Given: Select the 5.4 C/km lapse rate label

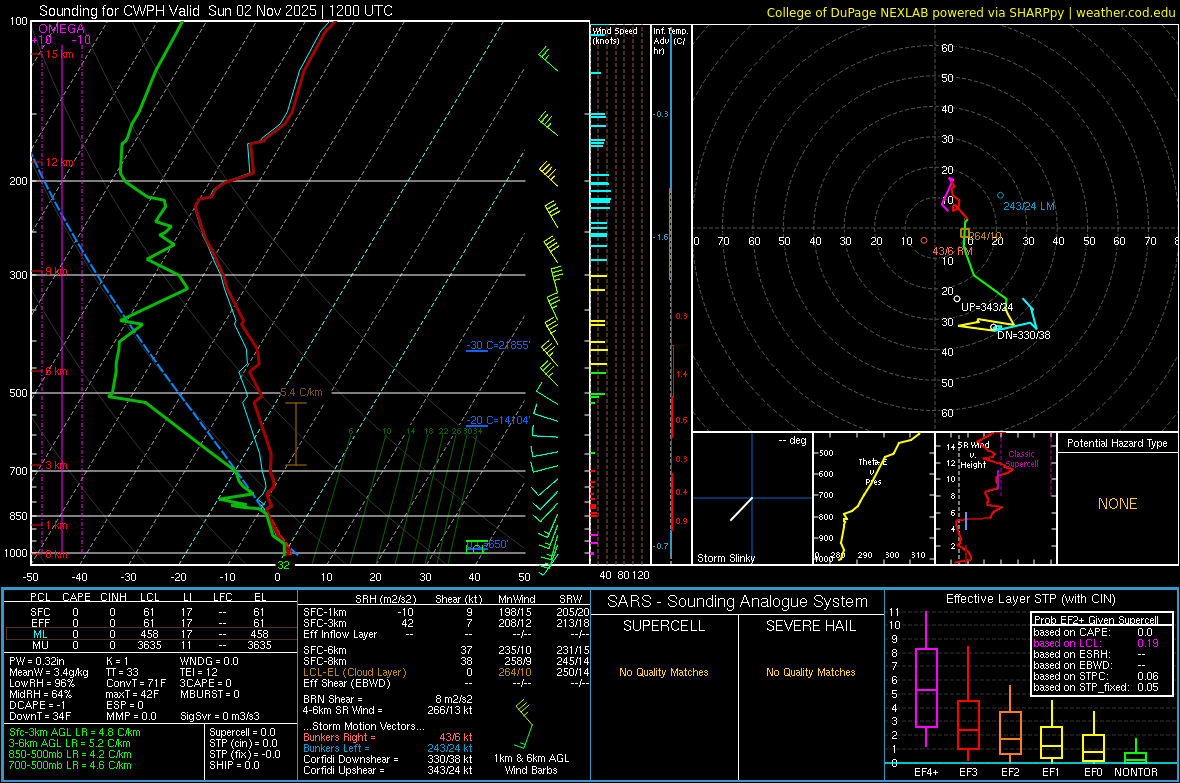Looking at the screenshot, I should coord(301,392).
